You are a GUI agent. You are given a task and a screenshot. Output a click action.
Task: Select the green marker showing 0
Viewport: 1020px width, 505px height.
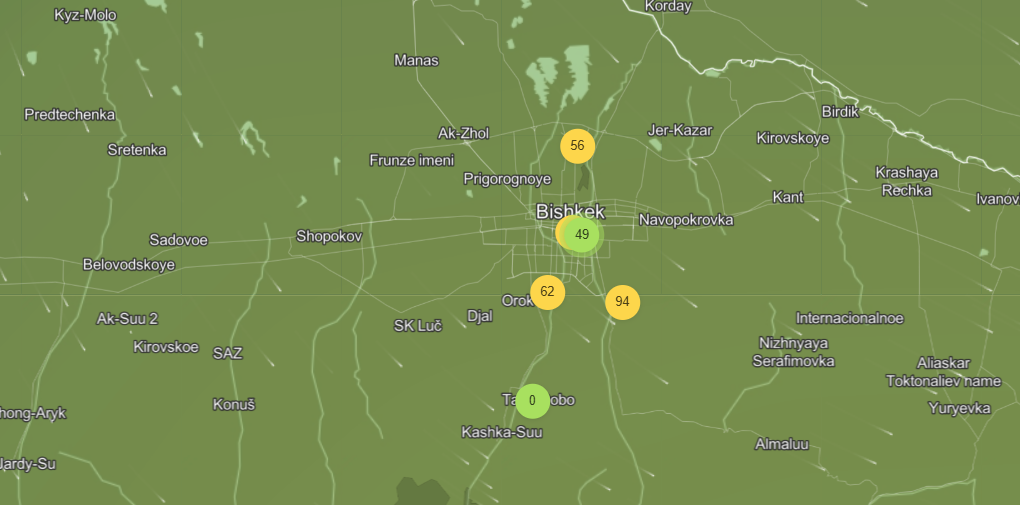[x=532, y=401]
